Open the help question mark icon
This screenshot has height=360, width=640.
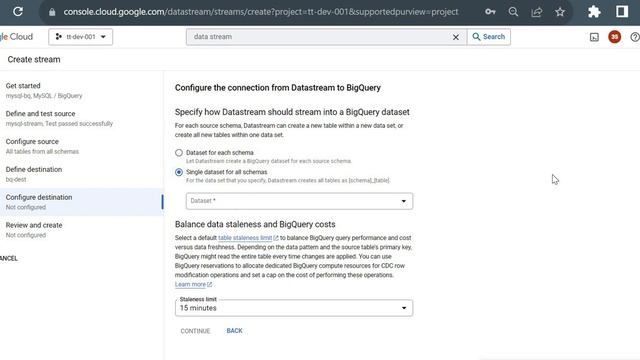coord(635,37)
